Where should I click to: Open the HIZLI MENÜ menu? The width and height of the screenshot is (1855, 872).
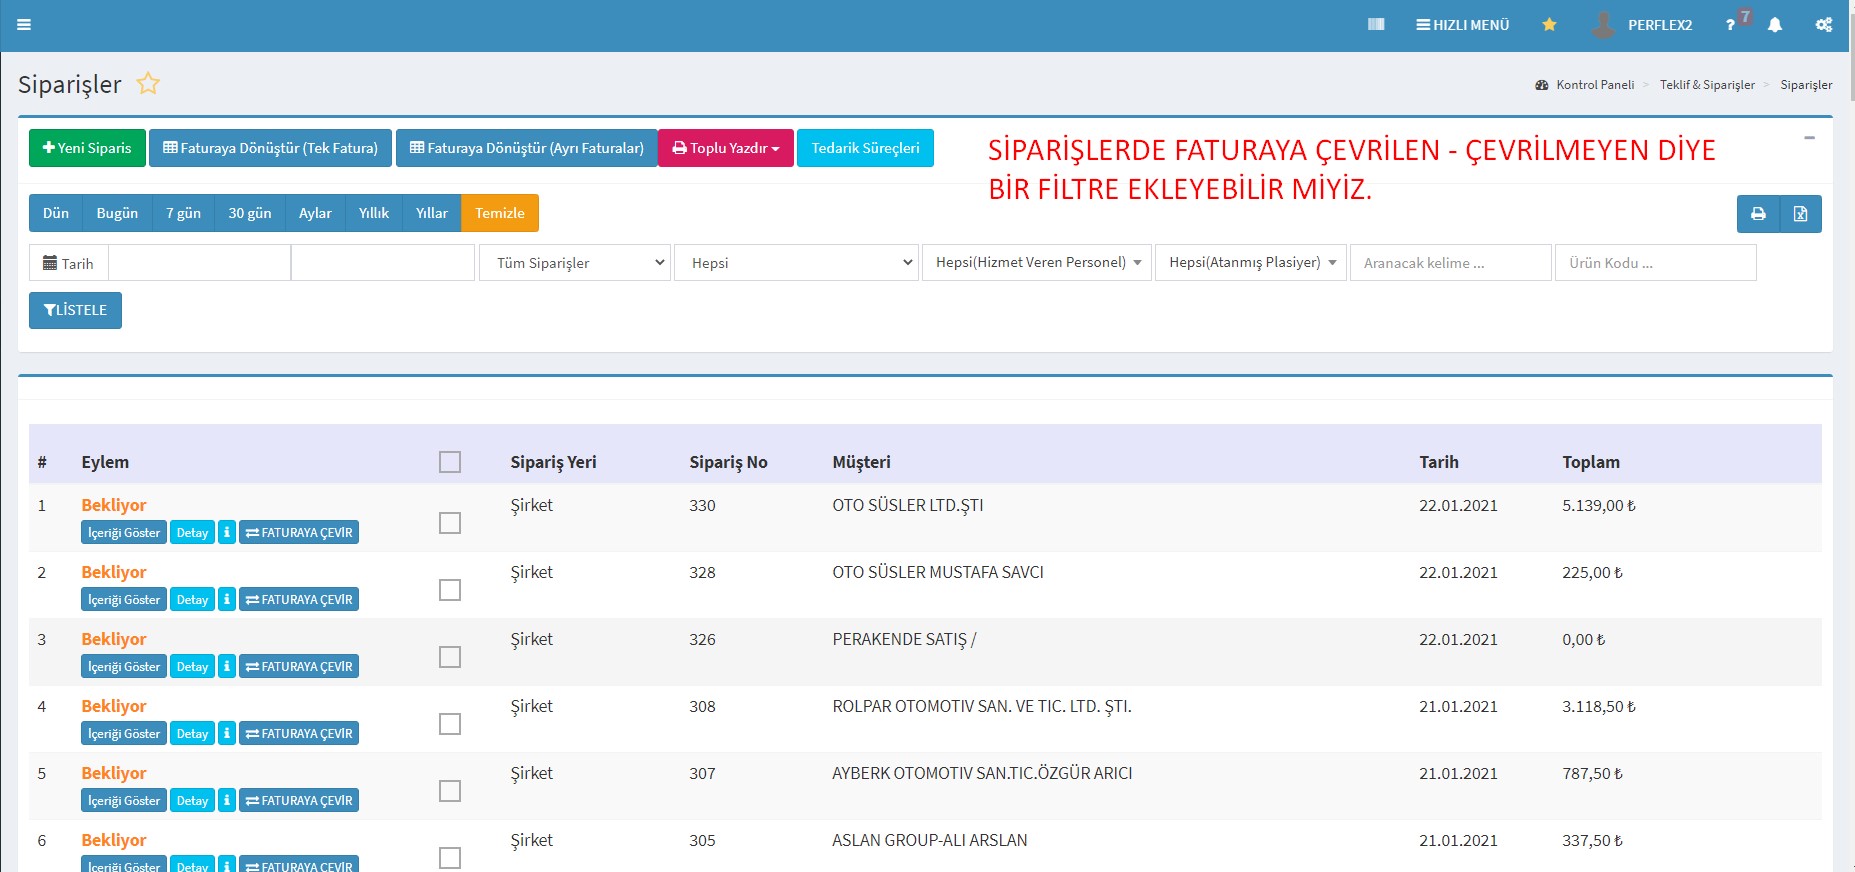pos(1462,25)
